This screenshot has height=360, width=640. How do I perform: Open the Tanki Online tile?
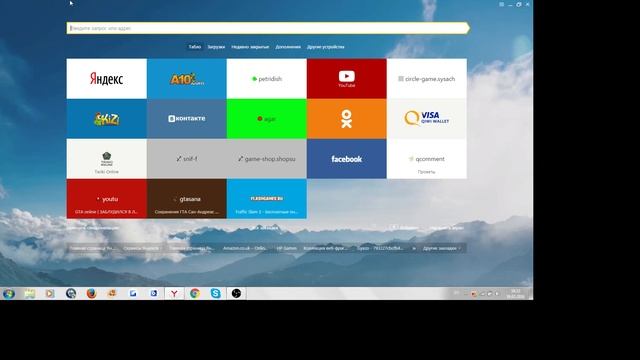pyautogui.click(x=107, y=158)
